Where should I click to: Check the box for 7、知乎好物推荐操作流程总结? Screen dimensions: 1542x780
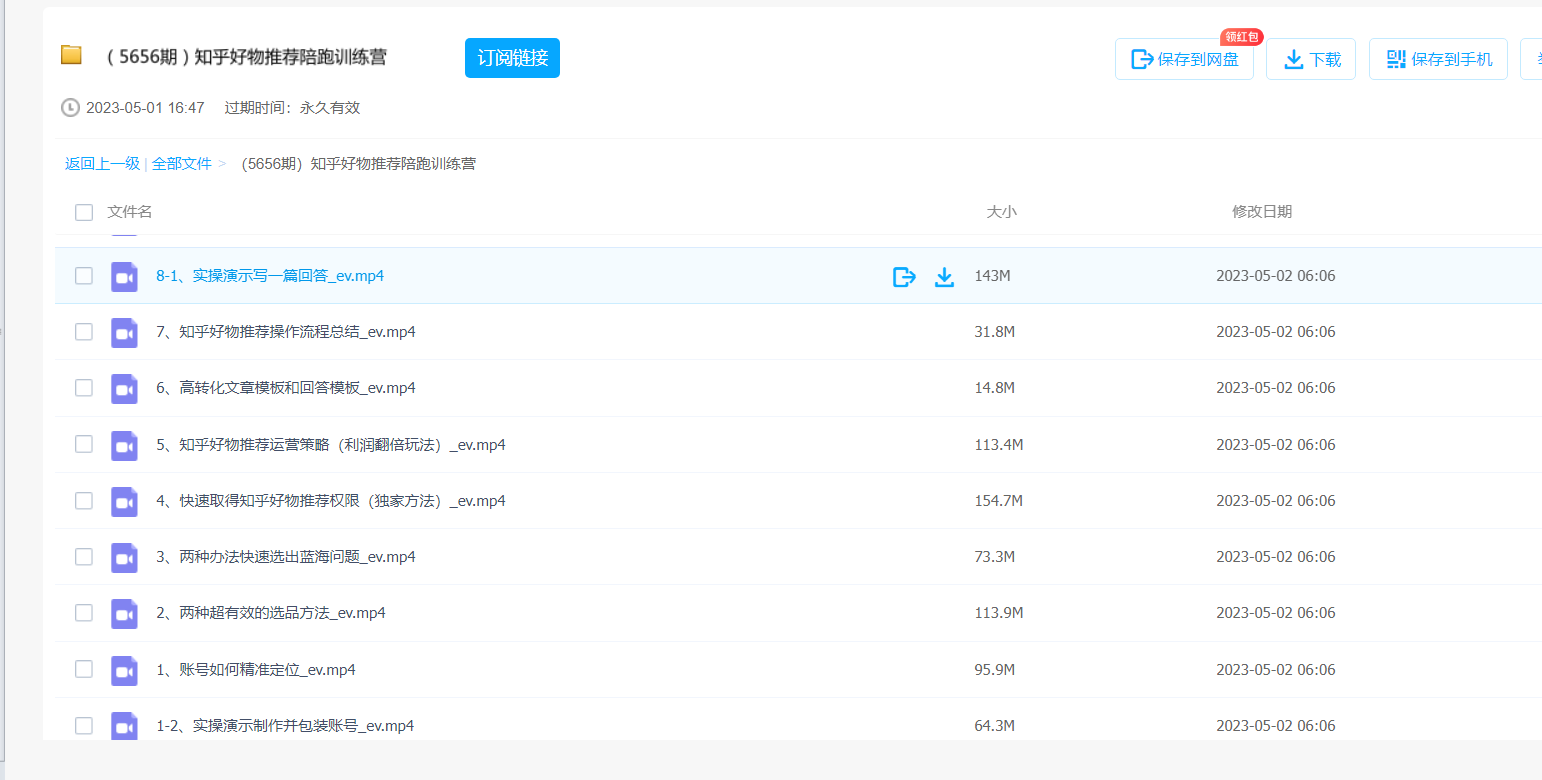(84, 332)
